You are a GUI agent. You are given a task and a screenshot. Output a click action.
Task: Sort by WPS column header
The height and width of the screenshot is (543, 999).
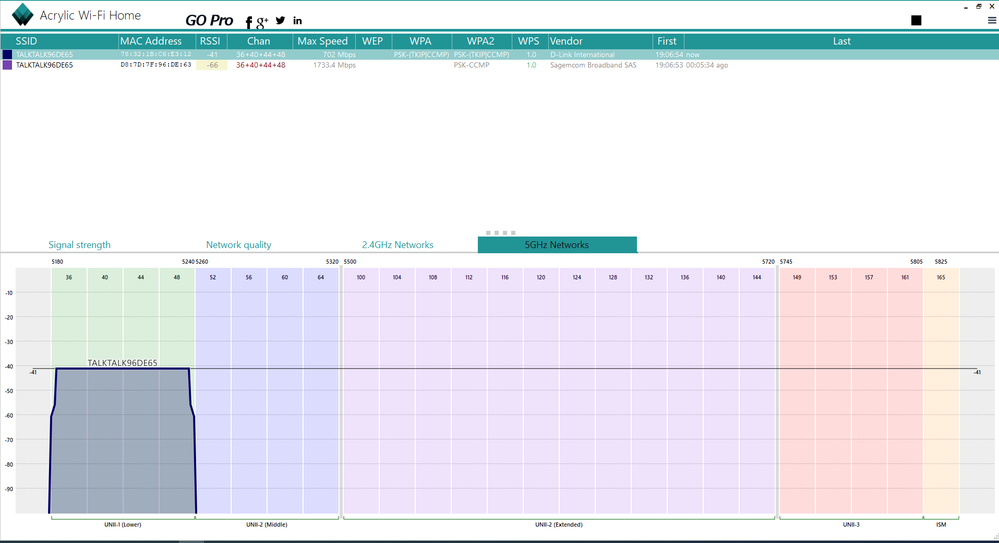(528, 41)
